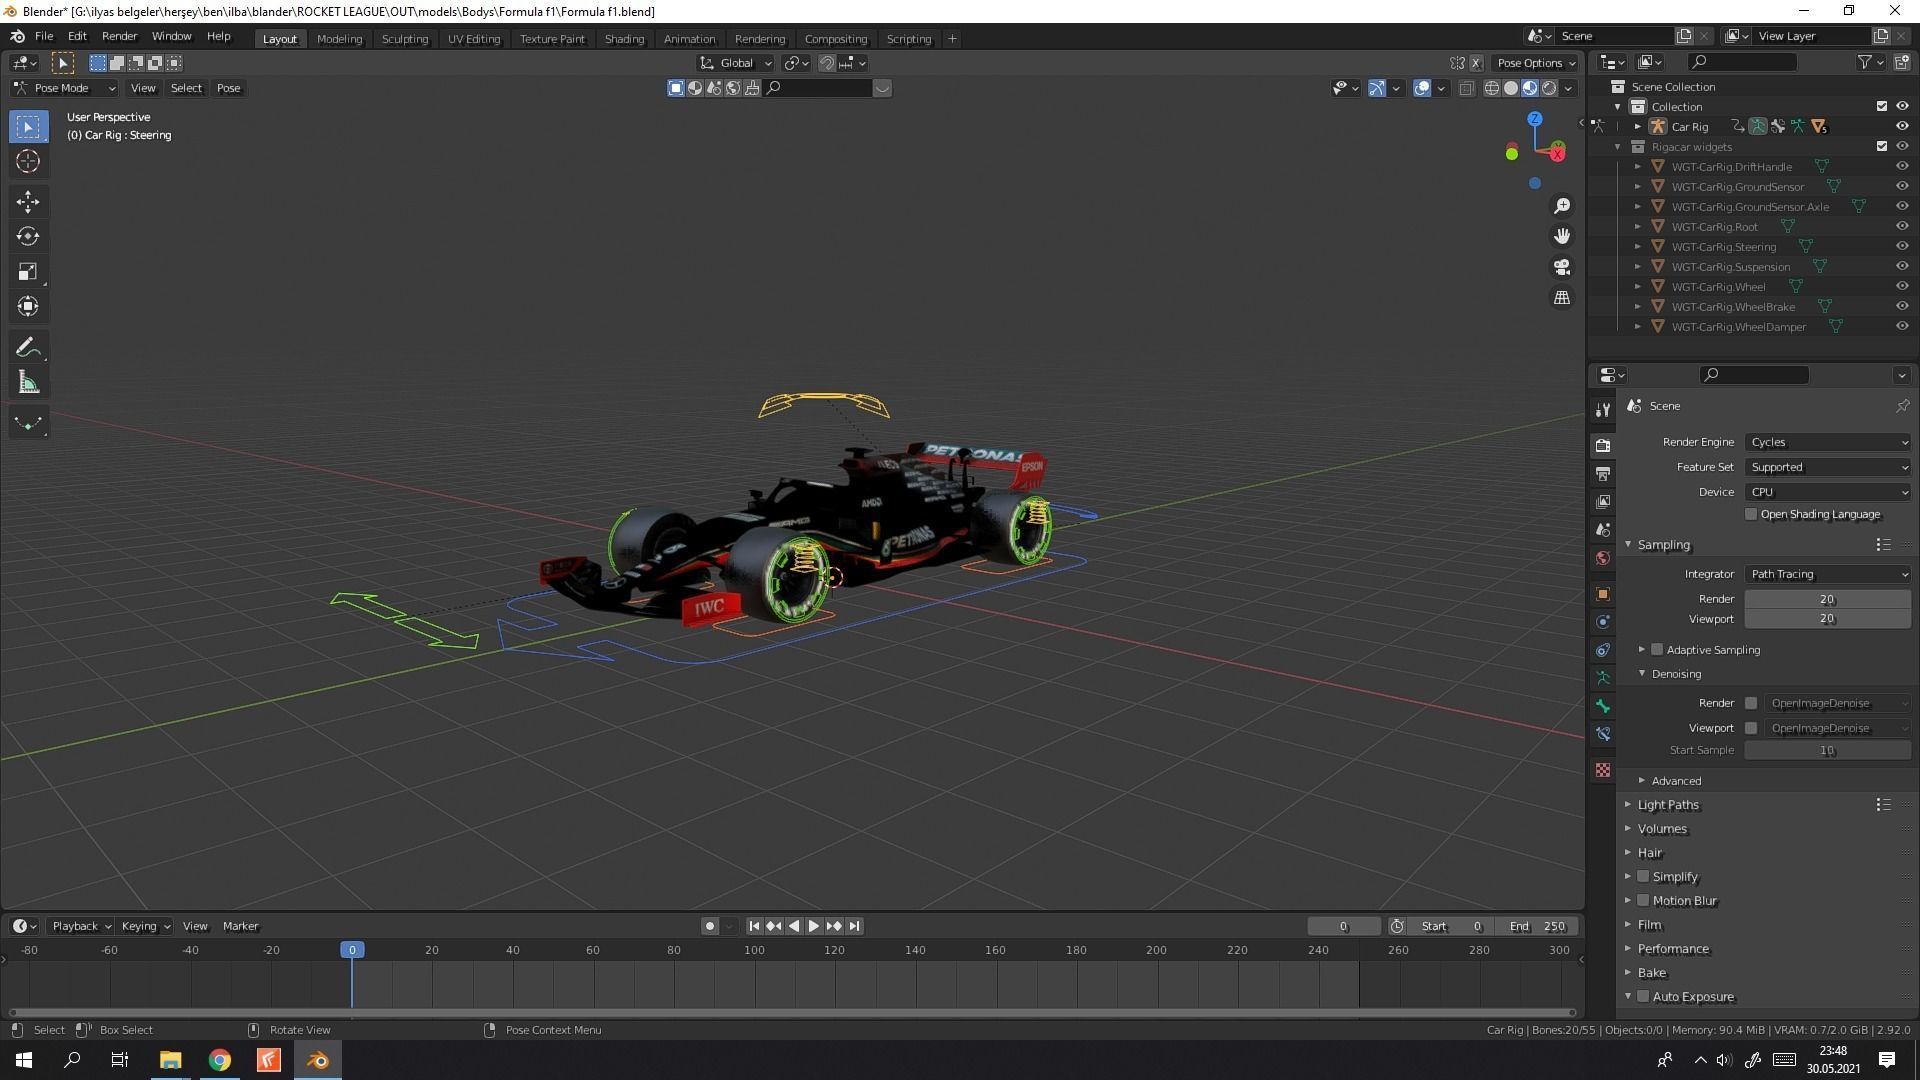Screen dimensions: 1920x1080
Task: Switch to the Modeling workspace tab
Action: [339, 39]
